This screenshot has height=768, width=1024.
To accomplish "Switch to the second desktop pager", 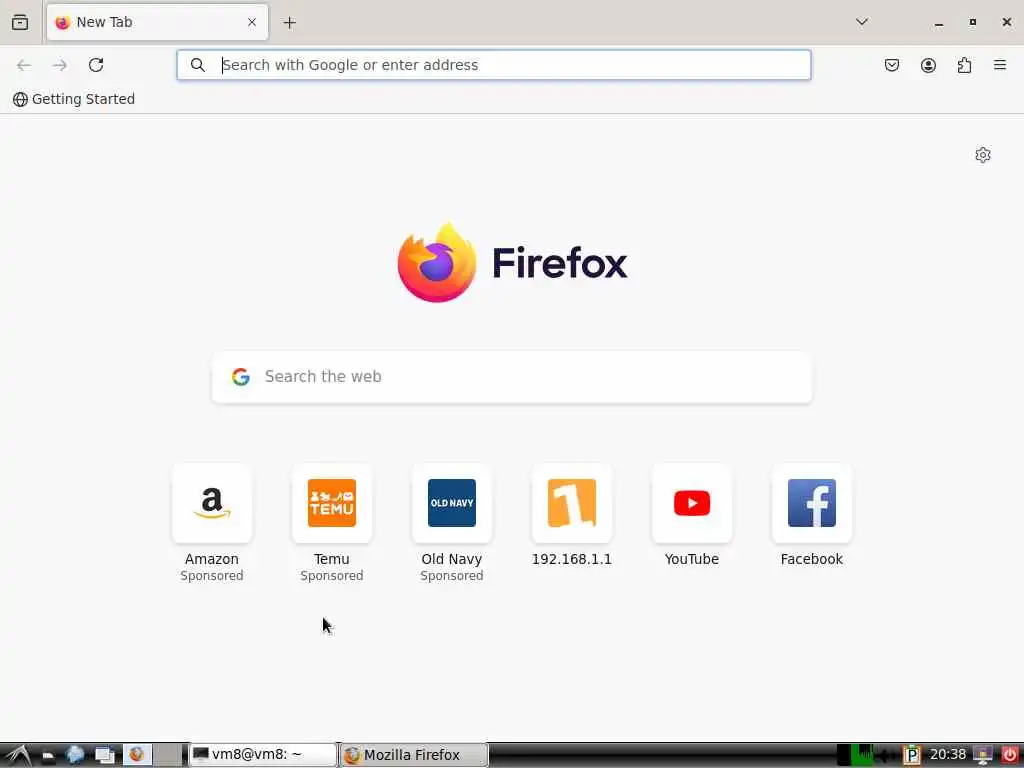I will pos(168,755).
